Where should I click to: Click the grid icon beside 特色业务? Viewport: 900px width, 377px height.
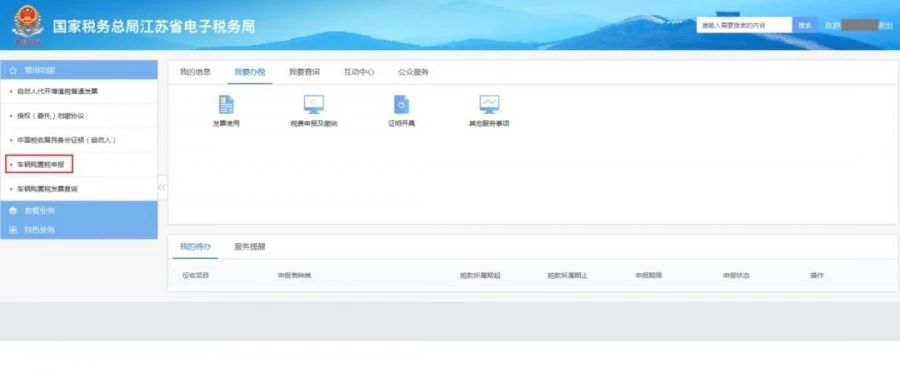click(13, 230)
